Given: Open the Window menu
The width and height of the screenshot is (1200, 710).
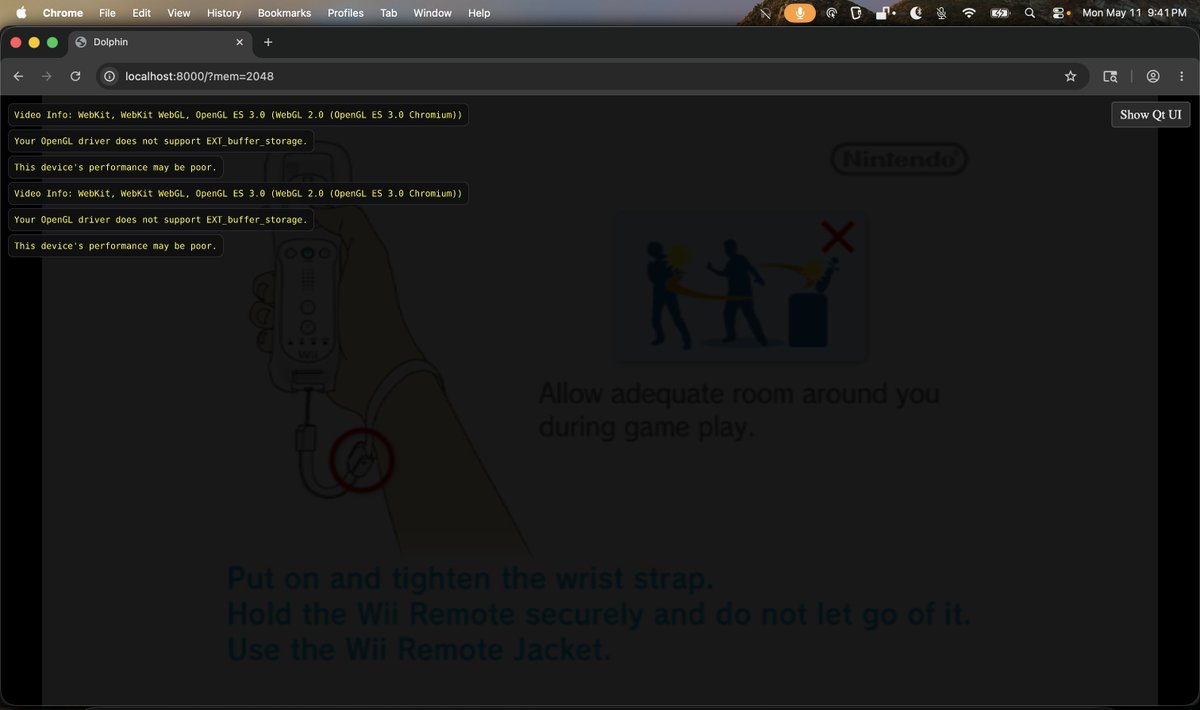Looking at the screenshot, I should (432, 13).
